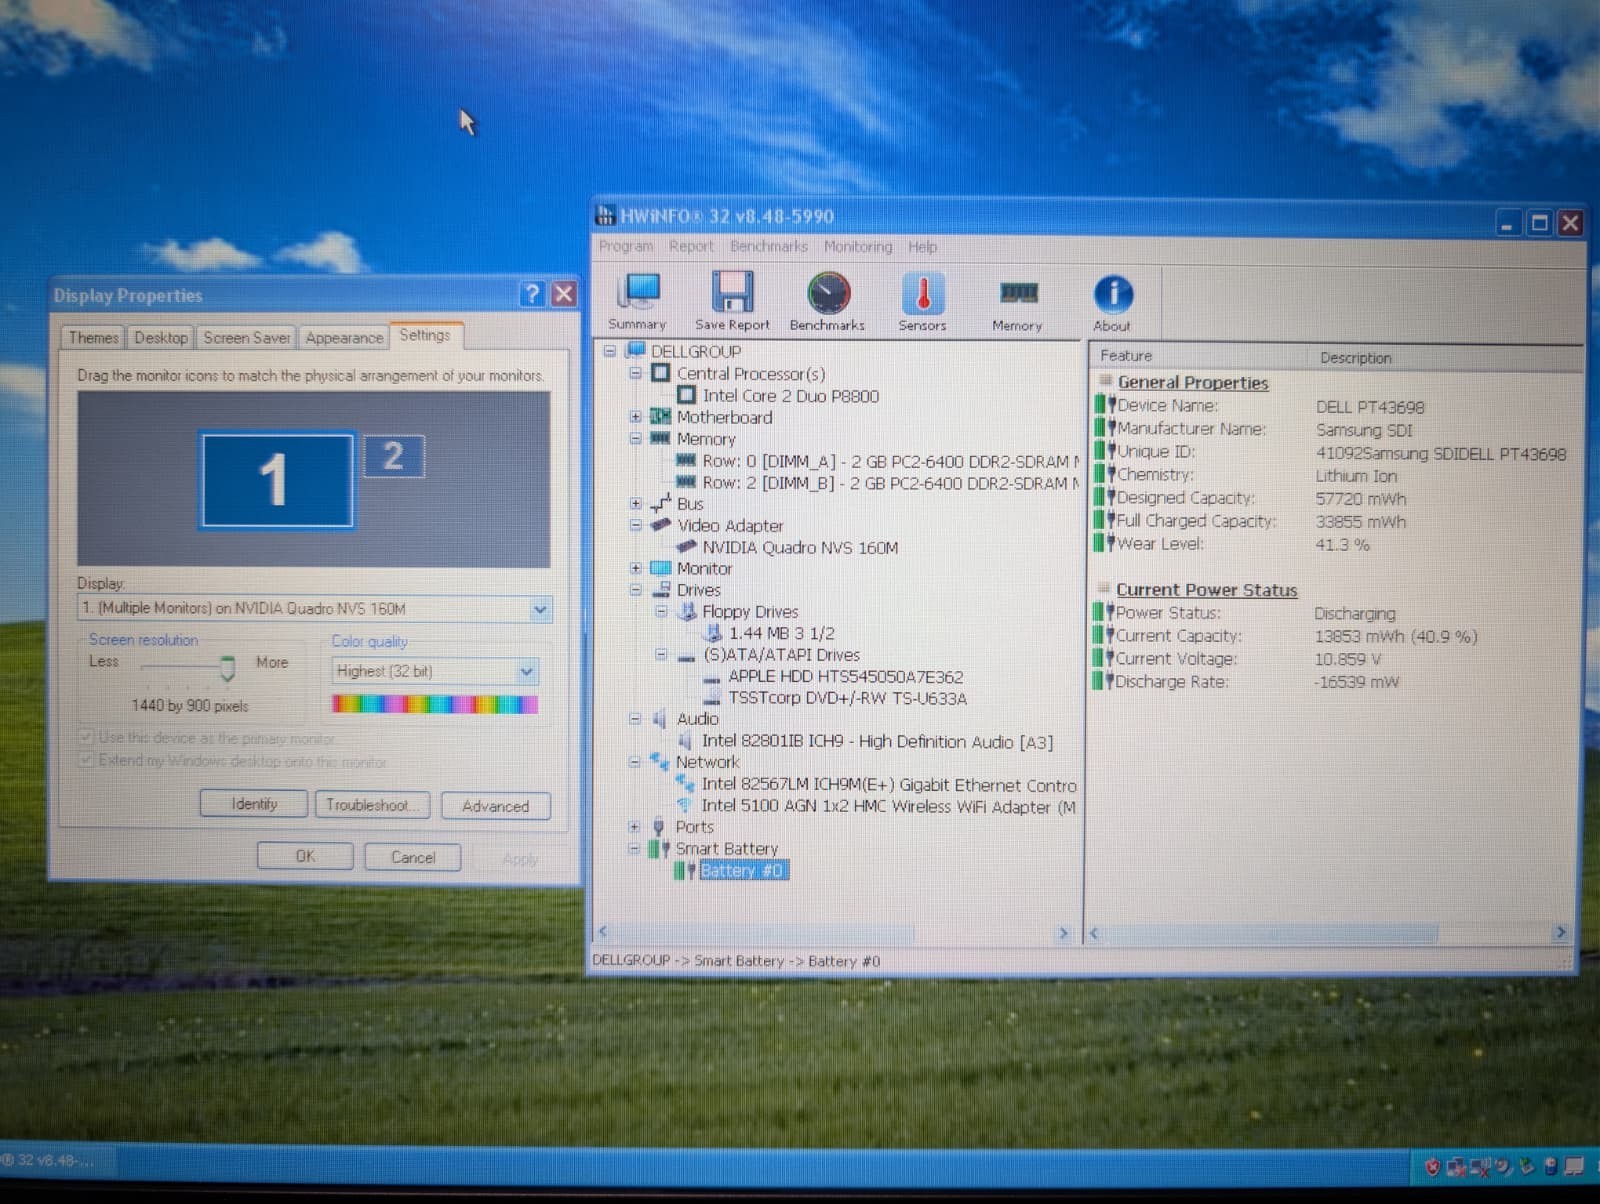Switch to the Appearance tab
Viewport: 1600px width, 1204px height.
[x=344, y=338]
